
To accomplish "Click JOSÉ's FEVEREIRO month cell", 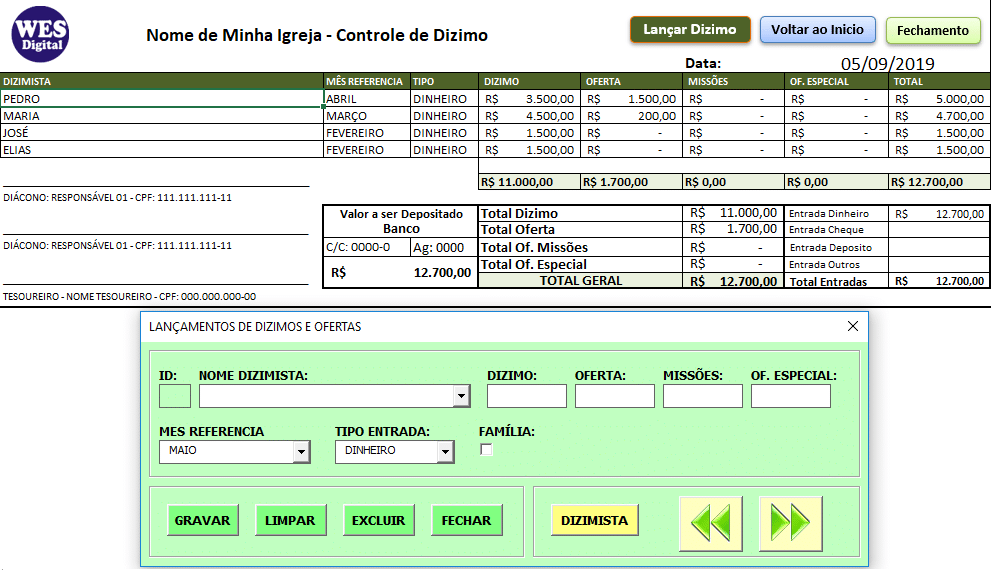I will pos(367,133).
